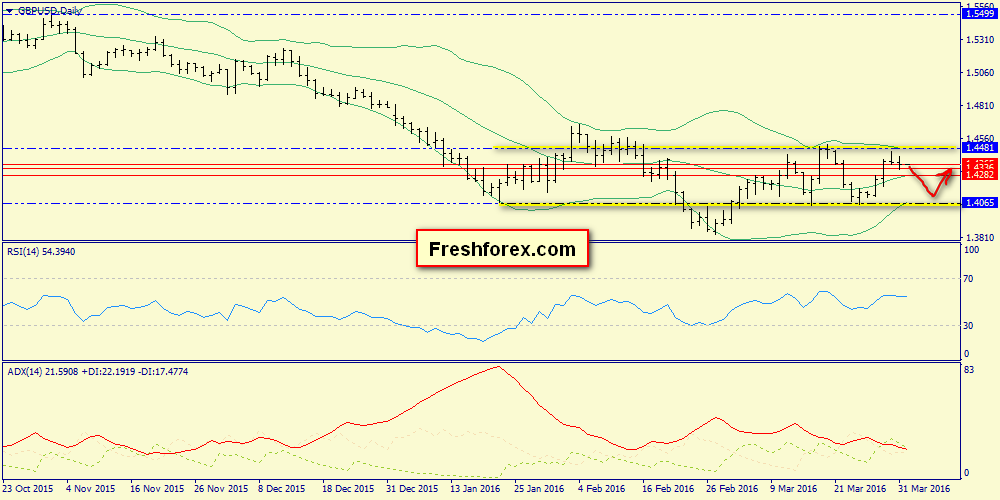The height and width of the screenshot is (500, 1000).
Task: Click the 1.5310 price axis value
Action: (x=981, y=40)
